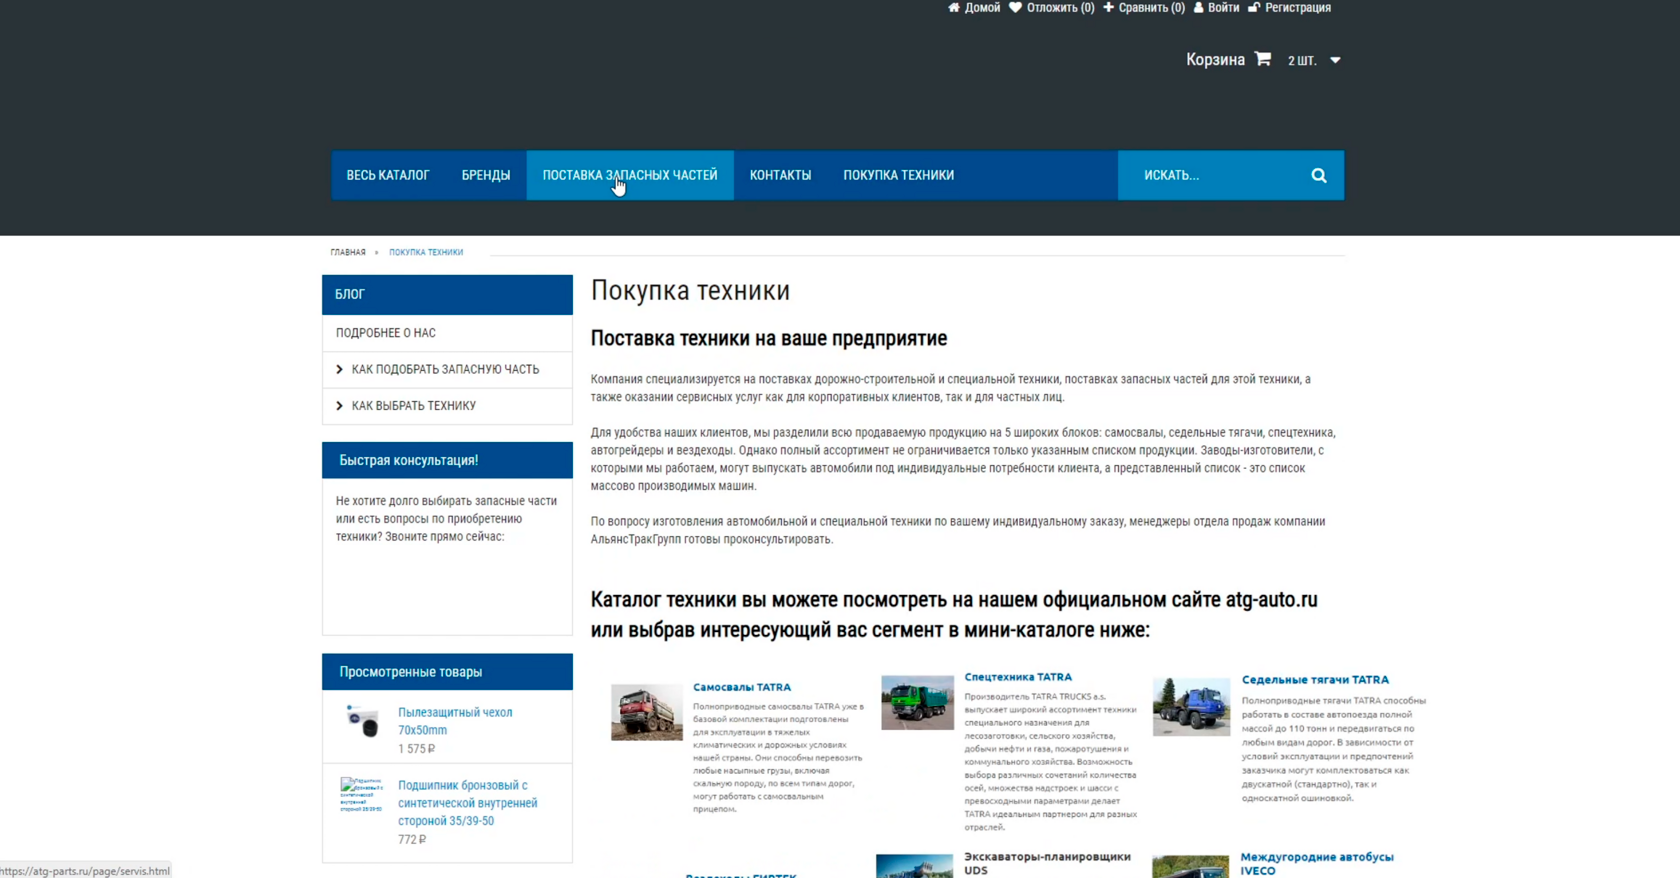Click the lock icon beside Регистрация
This screenshot has height=878, width=1680.
1254,7
